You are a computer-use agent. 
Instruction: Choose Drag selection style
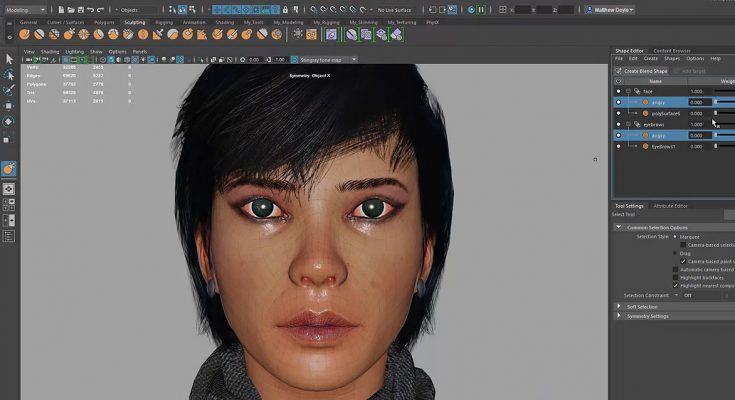675,253
